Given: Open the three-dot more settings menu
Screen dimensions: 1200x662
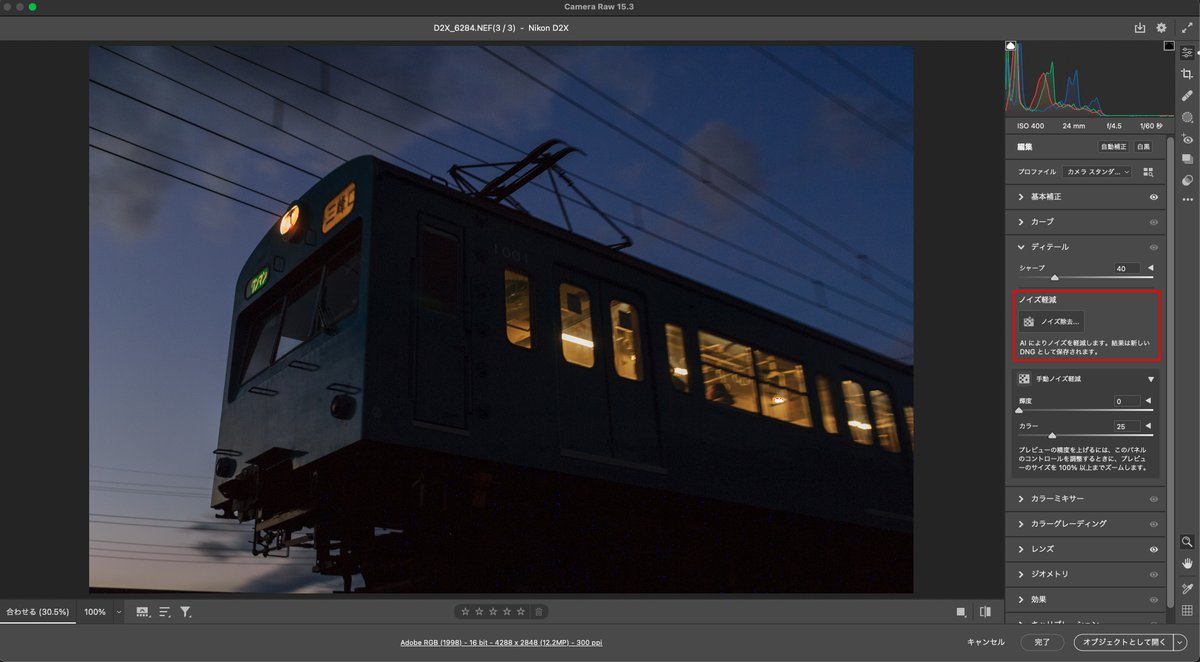Looking at the screenshot, I should [x=1187, y=200].
